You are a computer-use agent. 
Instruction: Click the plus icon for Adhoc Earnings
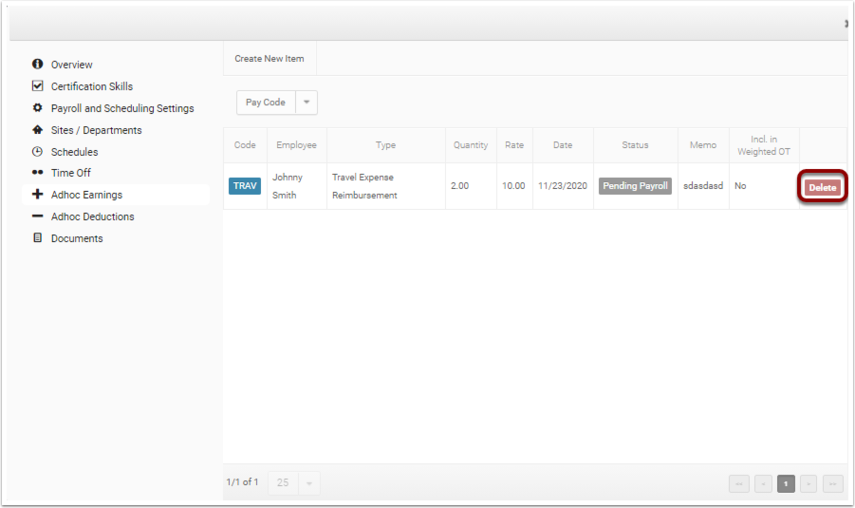[x=37, y=194]
